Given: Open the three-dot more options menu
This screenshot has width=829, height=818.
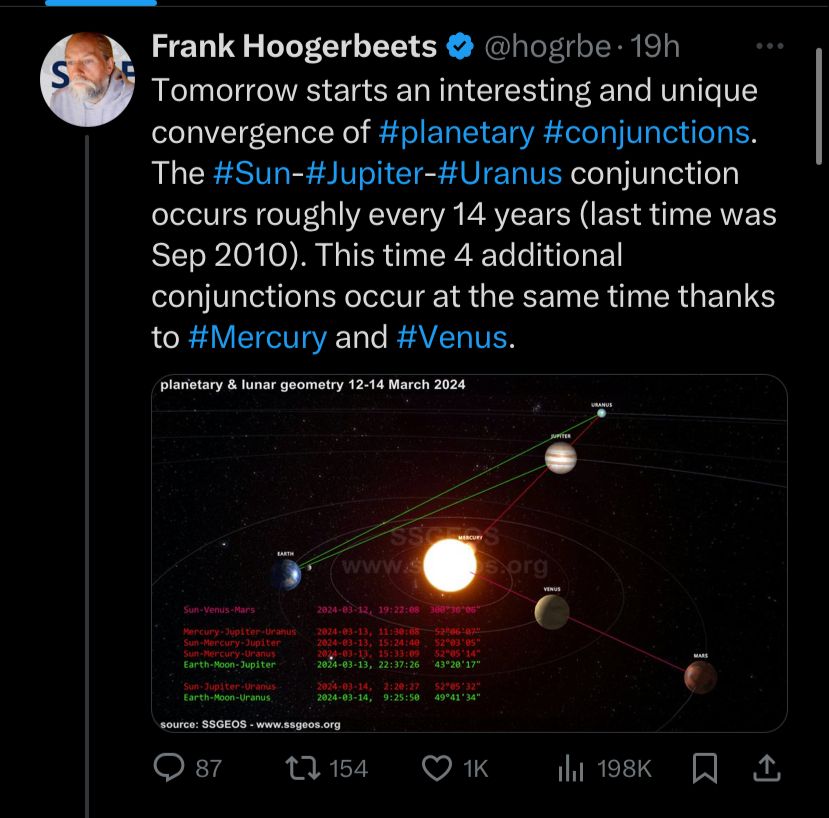Looking at the screenshot, I should coord(769,46).
